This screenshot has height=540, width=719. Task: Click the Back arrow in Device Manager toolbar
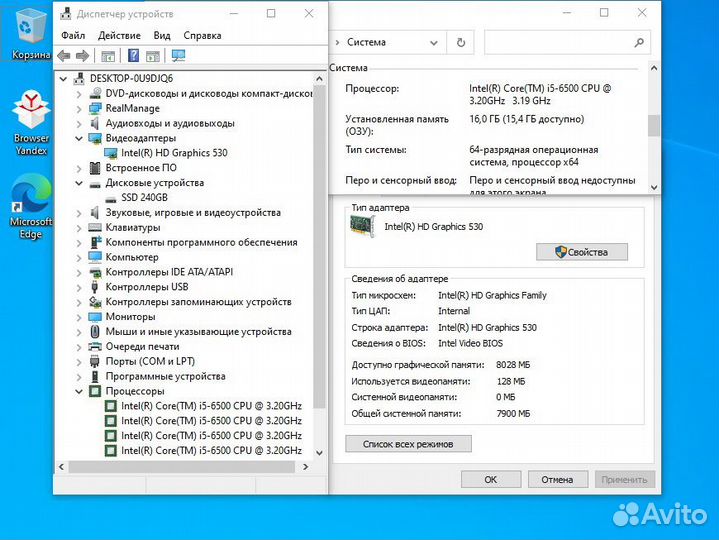(x=64, y=56)
